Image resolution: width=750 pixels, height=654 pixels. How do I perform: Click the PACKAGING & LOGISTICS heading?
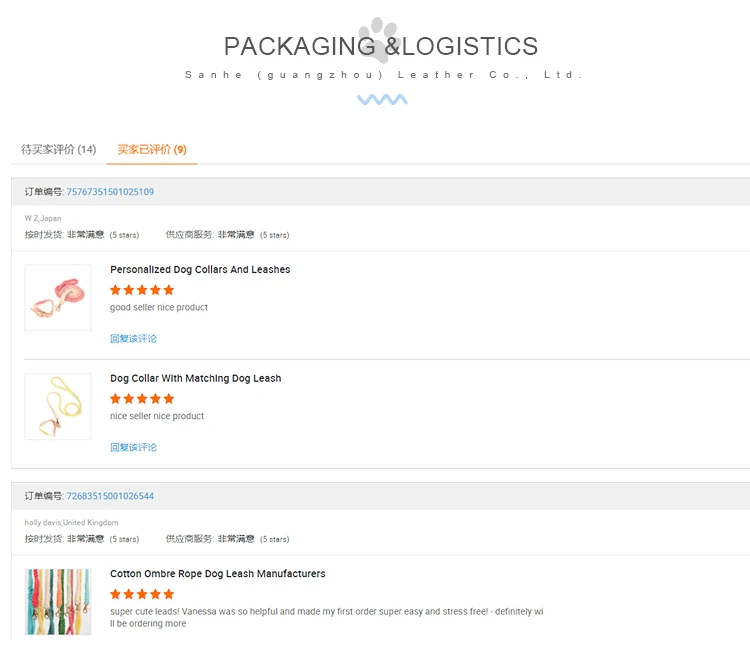381,46
